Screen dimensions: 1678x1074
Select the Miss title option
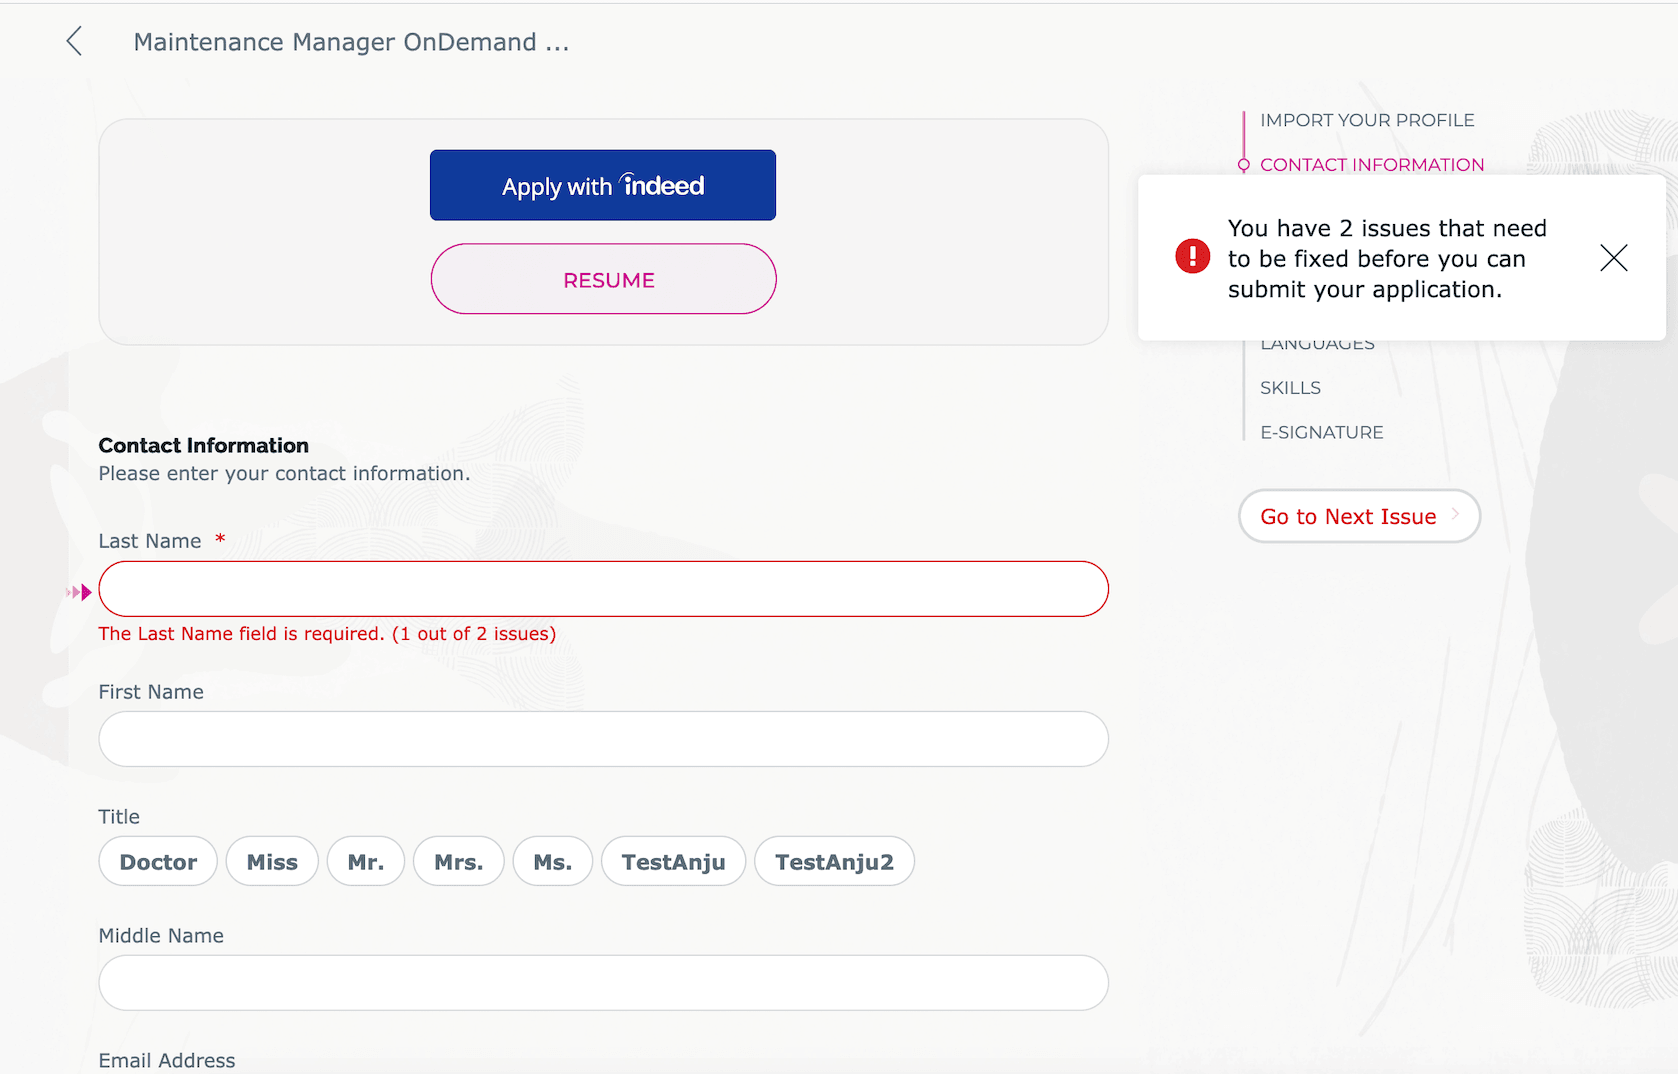click(272, 861)
